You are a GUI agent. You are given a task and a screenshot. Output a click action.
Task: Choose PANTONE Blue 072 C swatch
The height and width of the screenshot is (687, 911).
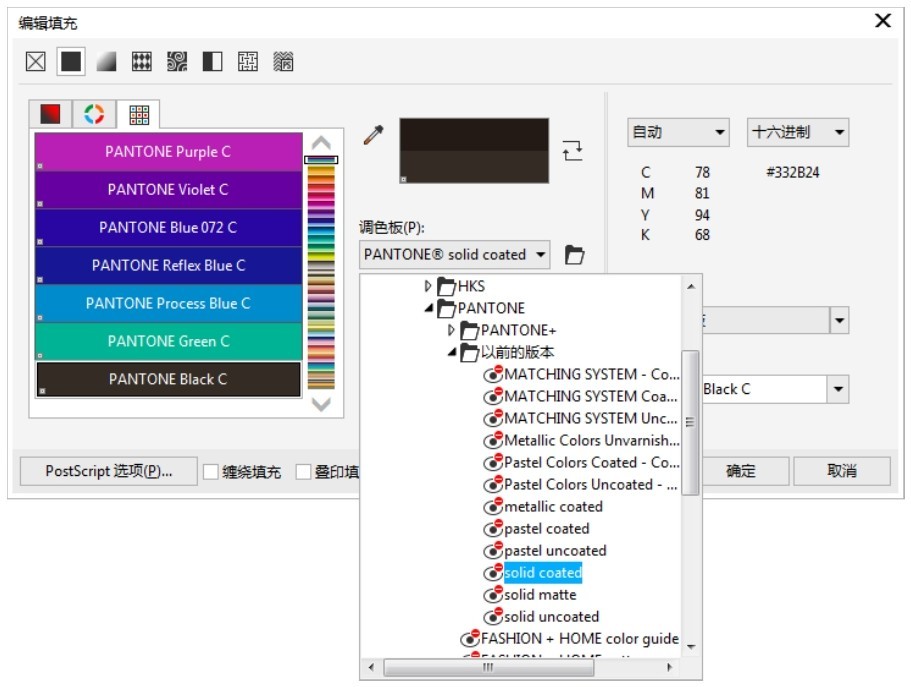coord(168,227)
